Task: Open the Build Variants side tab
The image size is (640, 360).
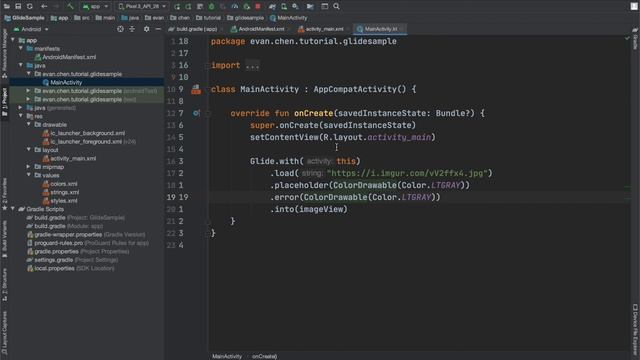Action: pyautogui.click(x=4, y=239)
